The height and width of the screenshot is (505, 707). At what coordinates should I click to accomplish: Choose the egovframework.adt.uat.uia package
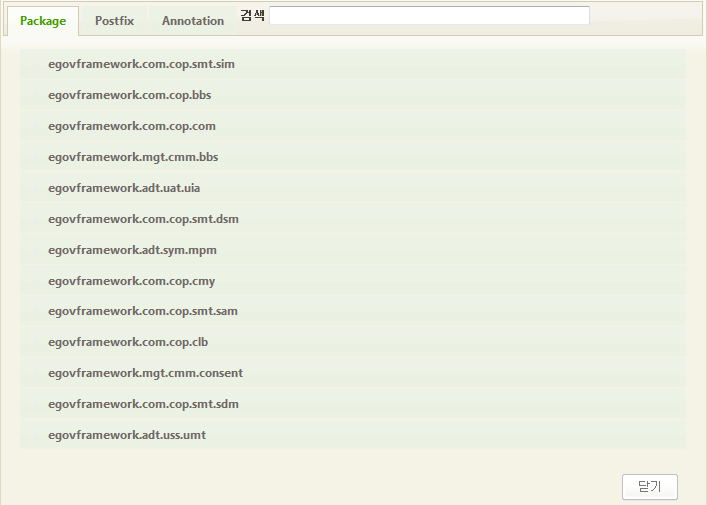pyautogui.click(x=131, y=188)
